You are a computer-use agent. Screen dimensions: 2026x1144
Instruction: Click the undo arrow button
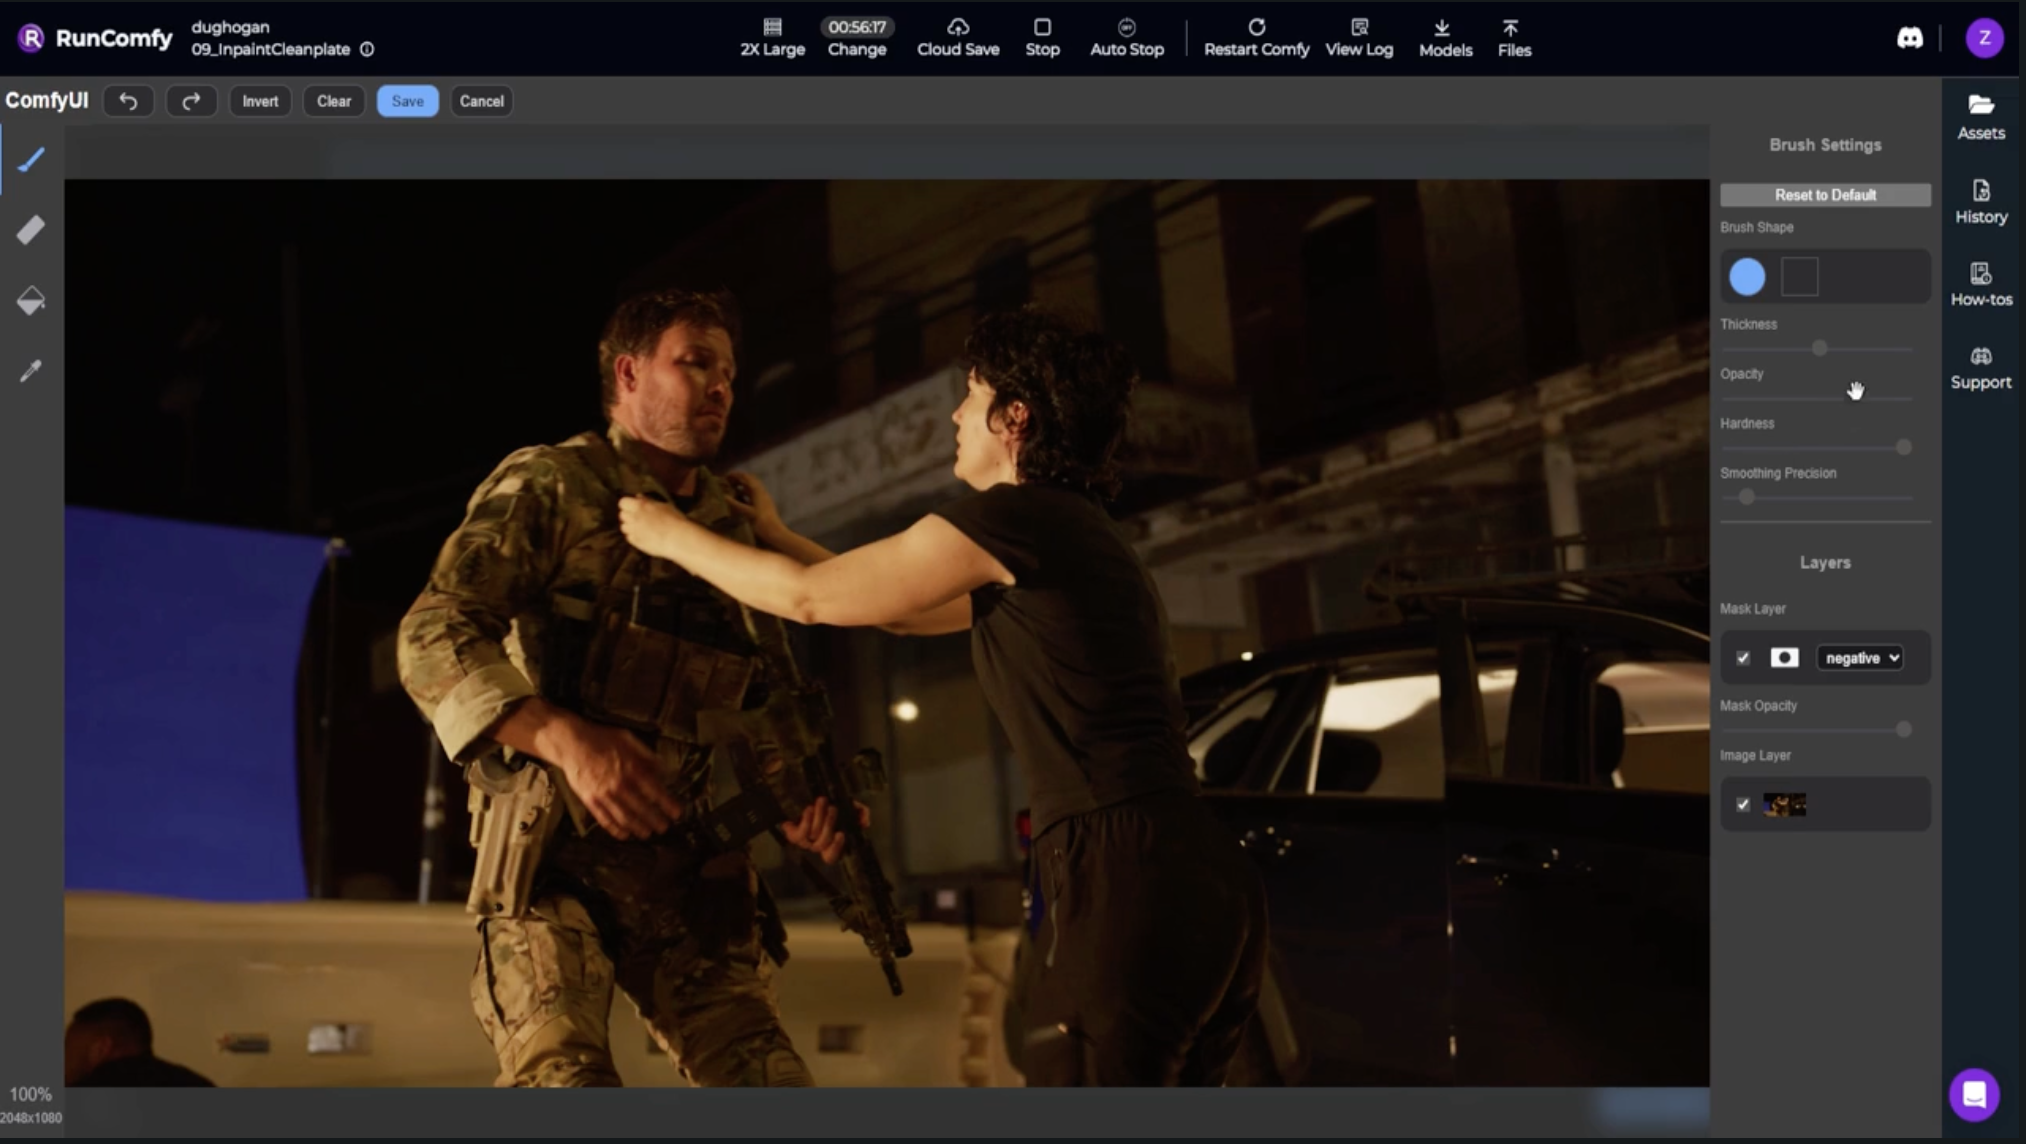128,101
